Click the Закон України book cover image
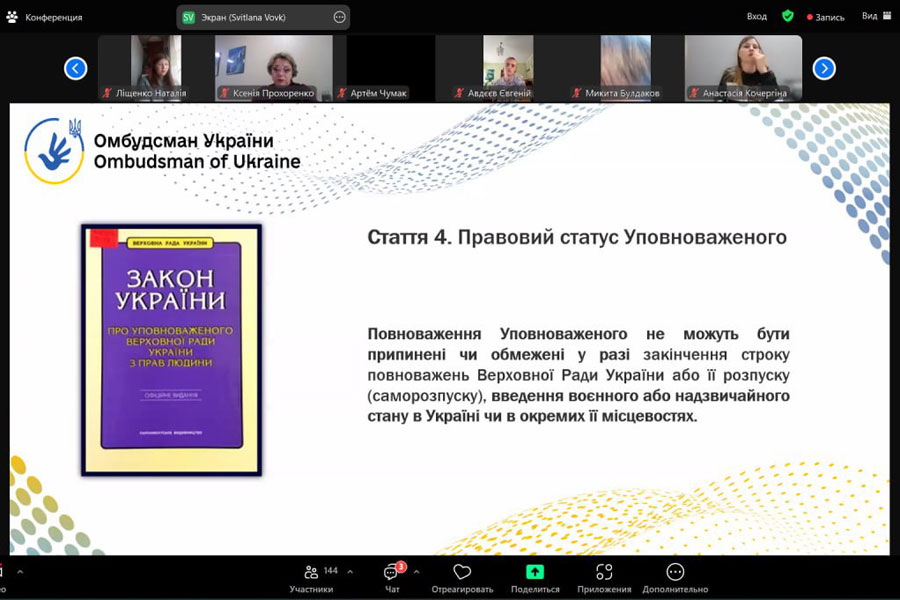 click(172, 350)
